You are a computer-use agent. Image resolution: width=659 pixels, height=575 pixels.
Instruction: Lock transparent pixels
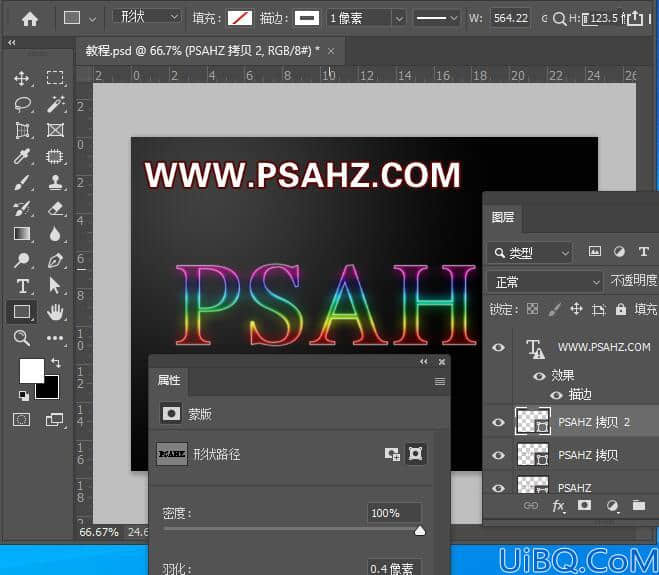pyautogui.click(x=532, y=309)
